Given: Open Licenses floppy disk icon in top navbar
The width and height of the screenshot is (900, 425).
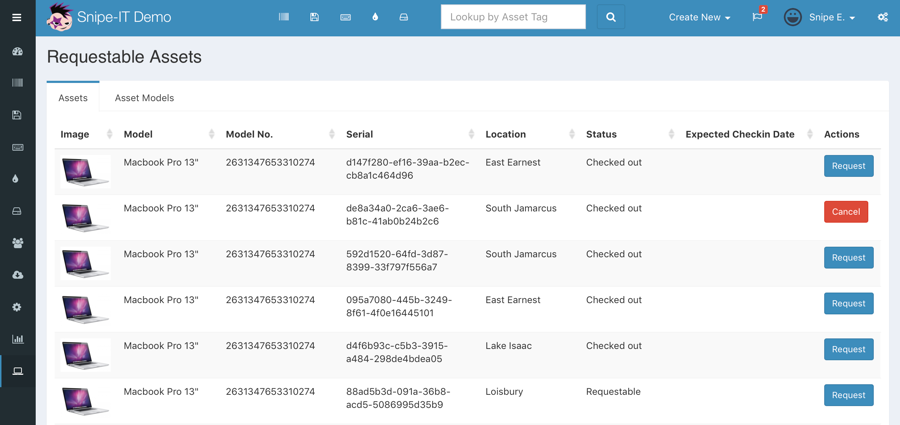Looking at the screenshot, I should pos(314,17).
